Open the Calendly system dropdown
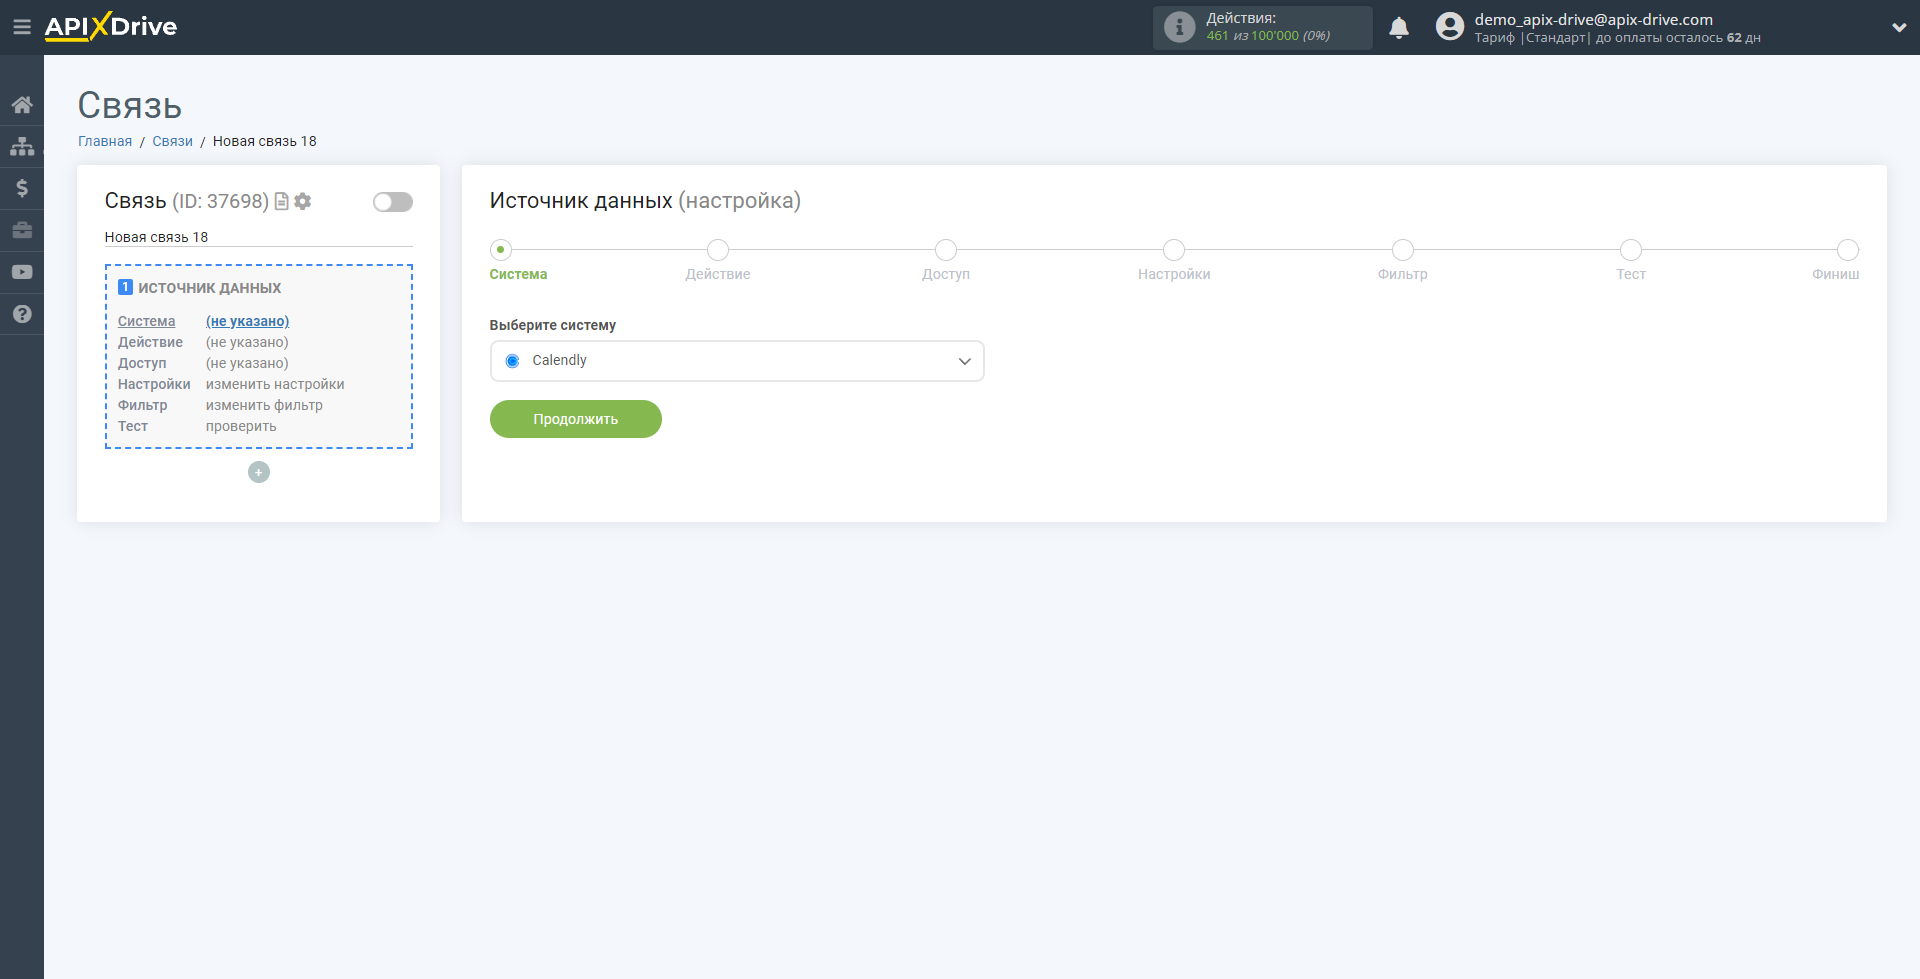This screenshot has width=1920, height=979. tap(737, 361)
